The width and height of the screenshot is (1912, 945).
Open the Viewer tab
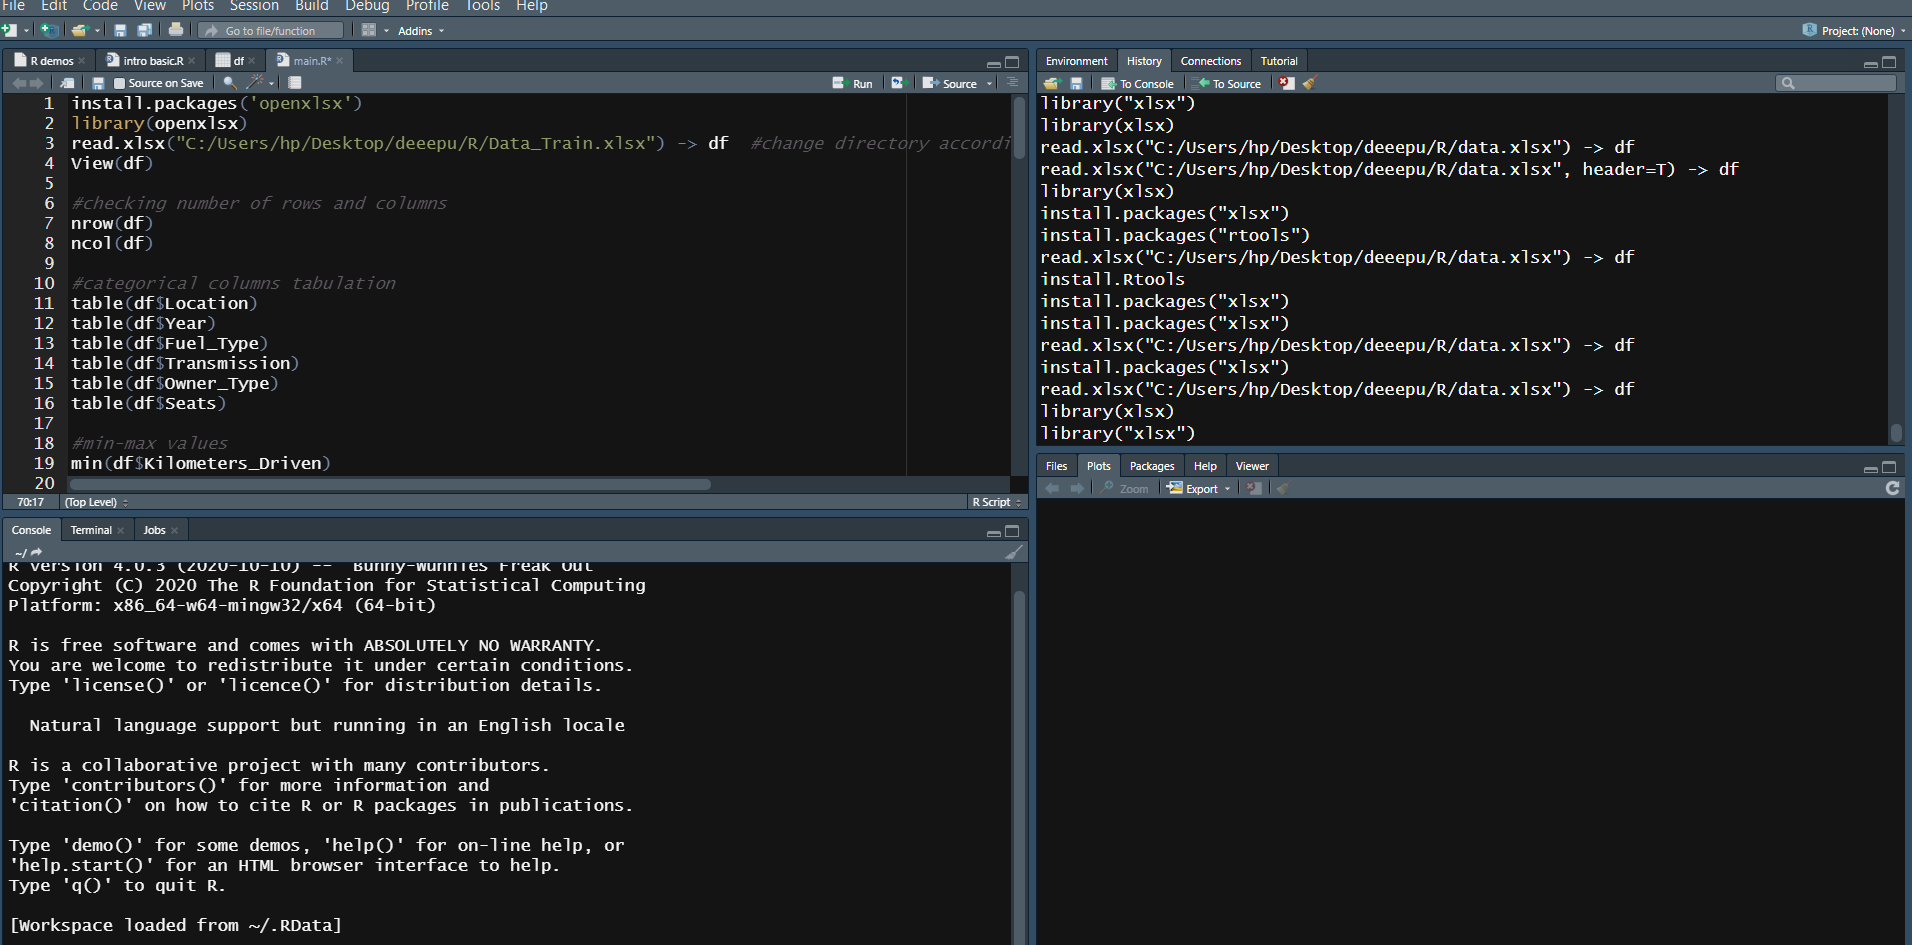1252,466
